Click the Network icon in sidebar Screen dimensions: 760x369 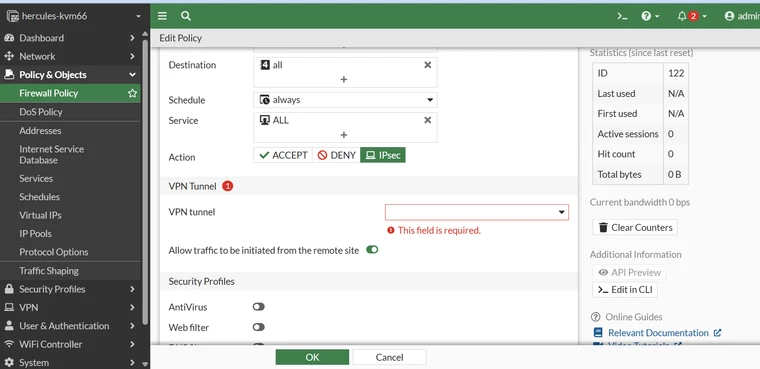coord(9,56)
